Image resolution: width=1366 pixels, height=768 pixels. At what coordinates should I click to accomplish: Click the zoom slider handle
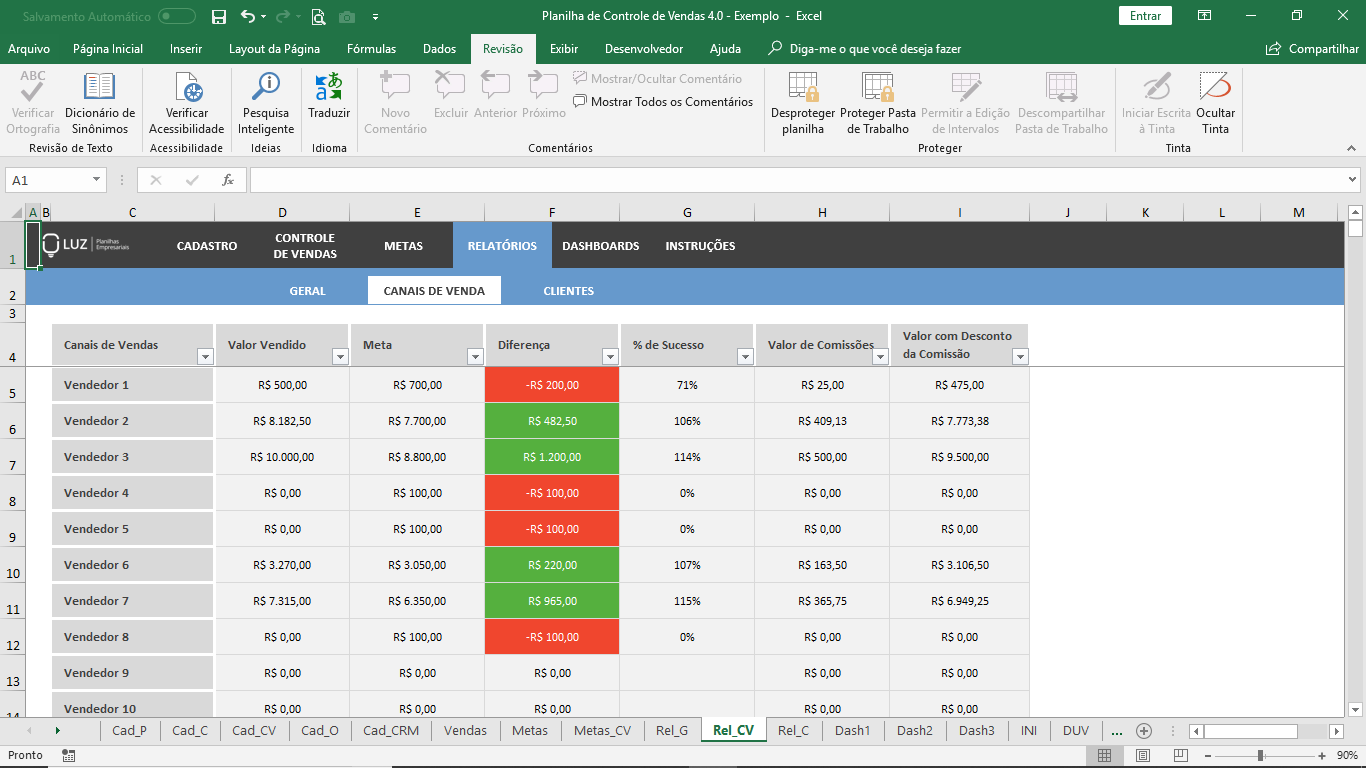1261,756
